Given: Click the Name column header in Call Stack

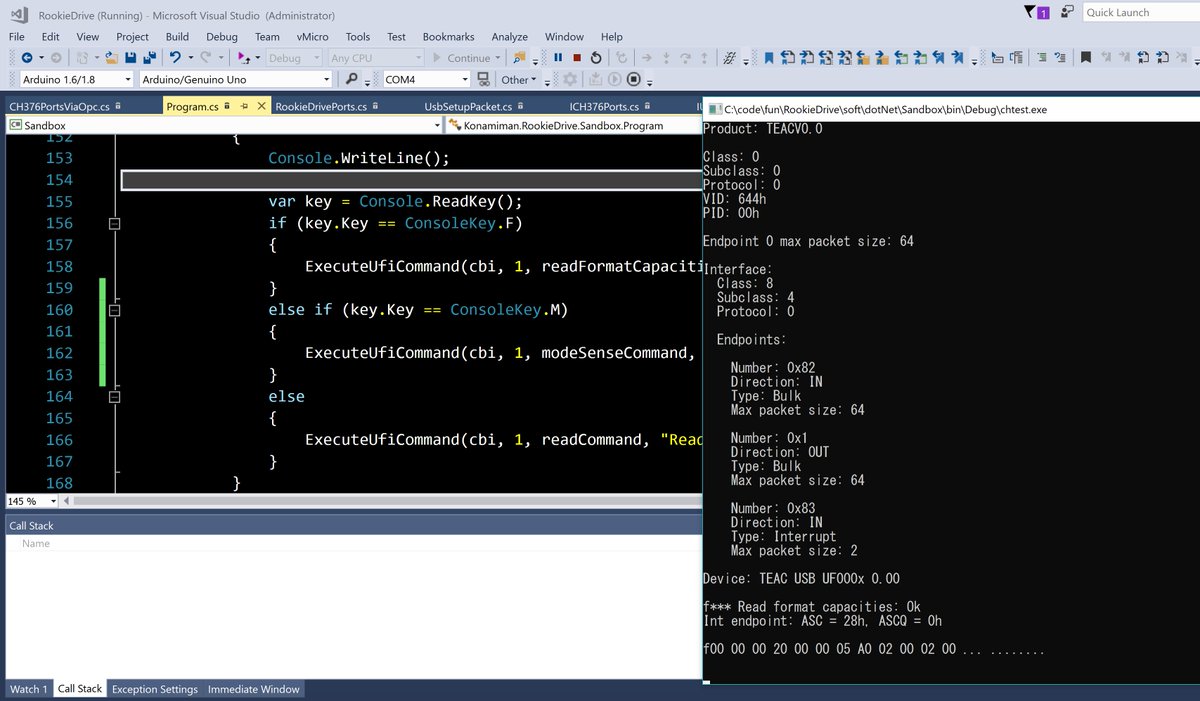Looking at the screenshot, I should [x=36, y=544].
